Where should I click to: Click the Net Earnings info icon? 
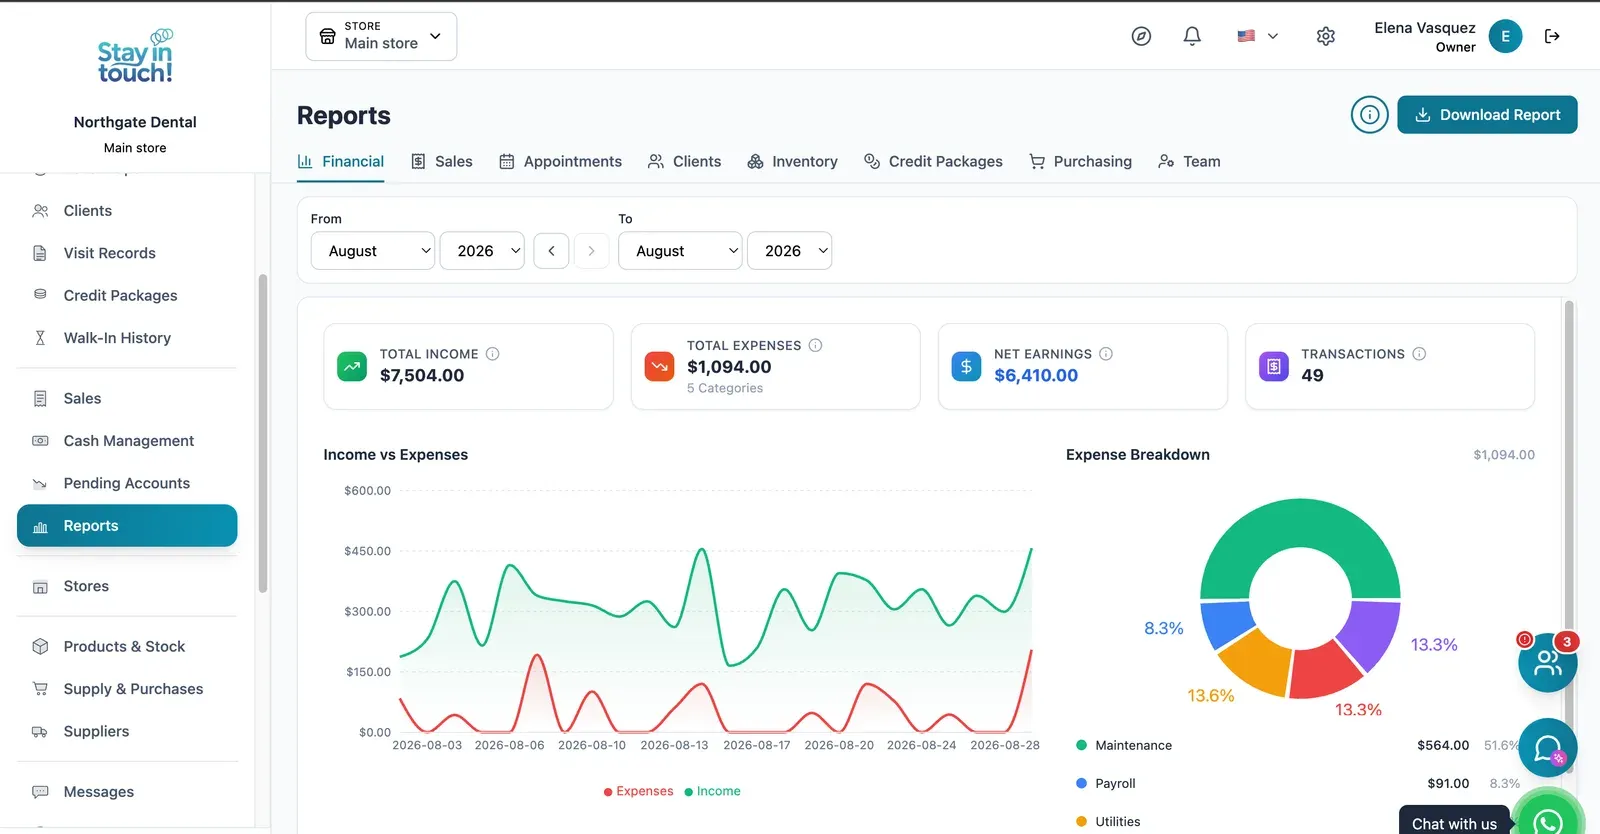1106,354
